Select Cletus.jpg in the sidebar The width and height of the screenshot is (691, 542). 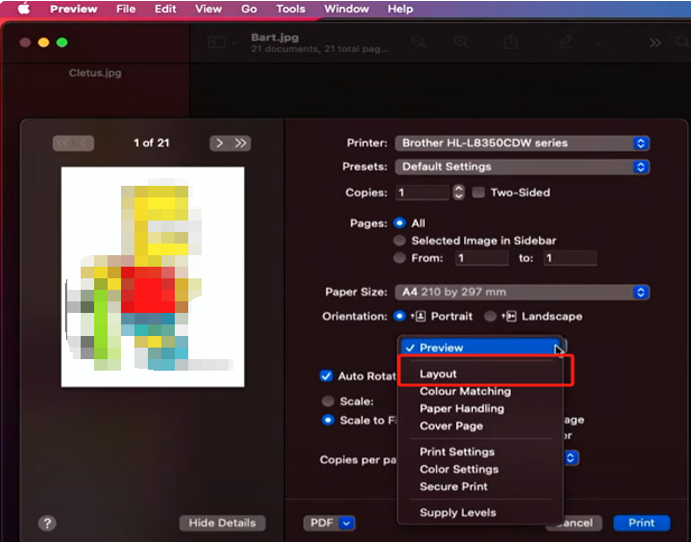[x=95, y=73]
